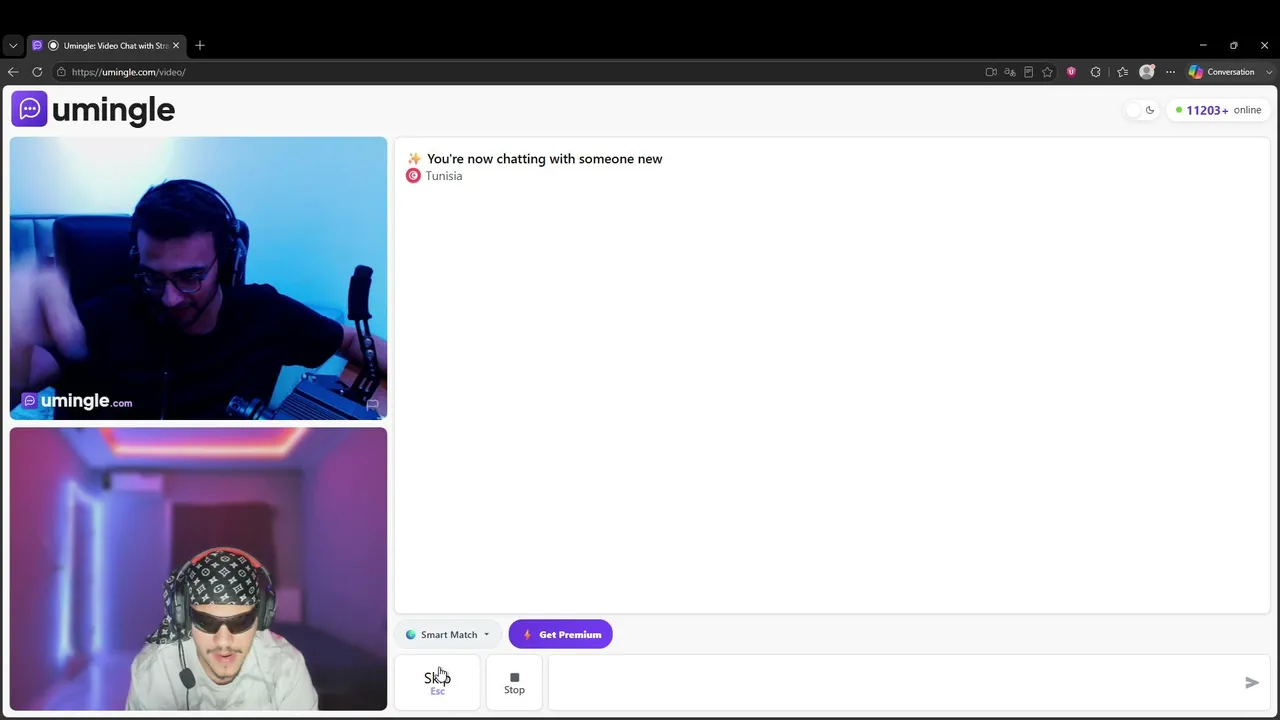1280x720 pixels.
Task: Open the browser profile avatar
Action: (x=1147, y=72)
